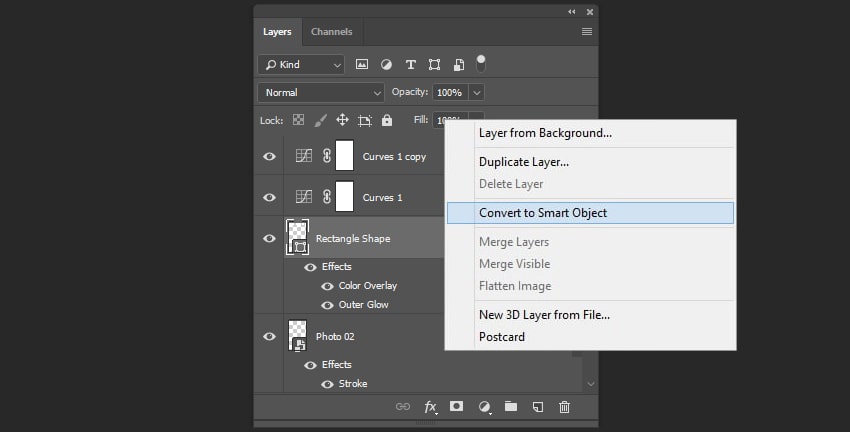
Task: Click layers list scroll down arrow
Action: pyautogui.click(x=591, y=384)
